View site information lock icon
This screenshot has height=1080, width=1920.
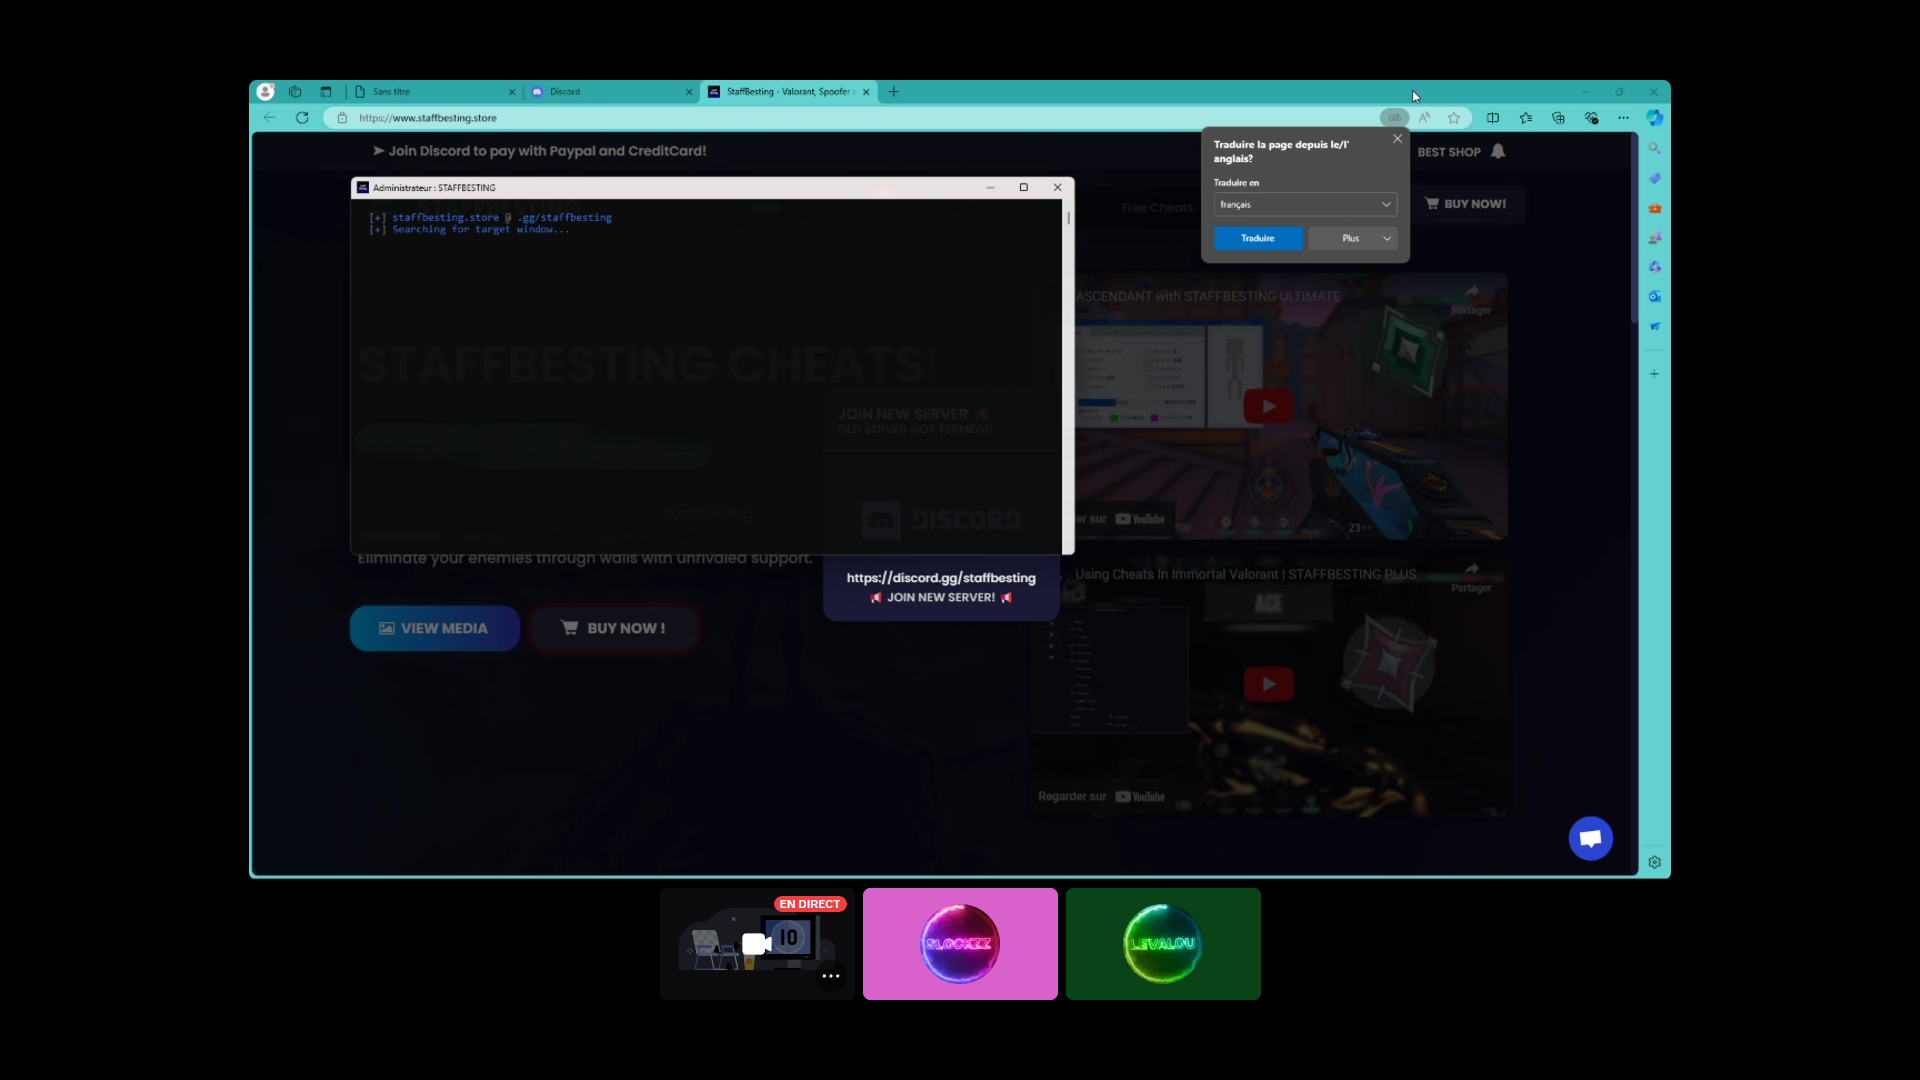click(x=342, y=118)
